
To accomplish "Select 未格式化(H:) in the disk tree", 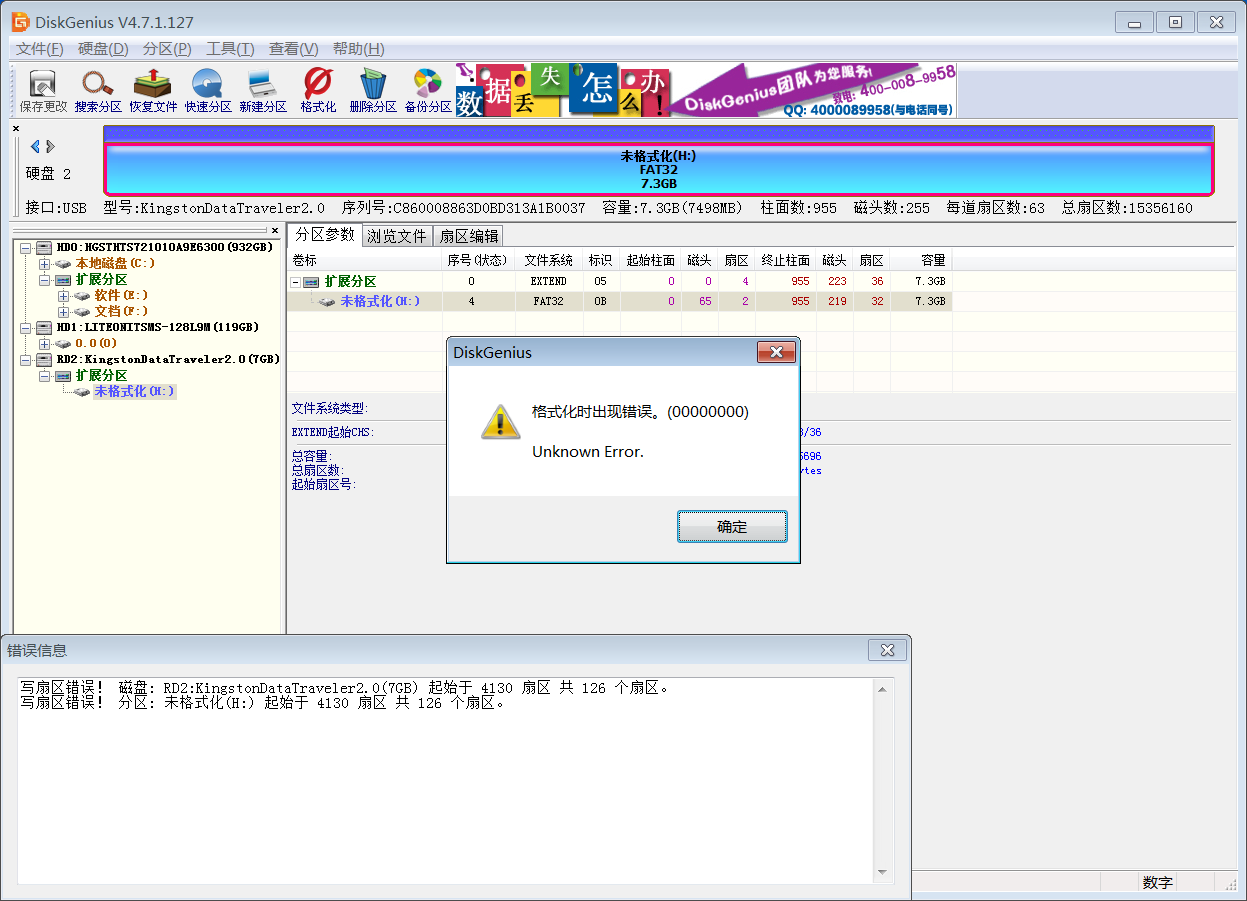I will tap(135, 391).
